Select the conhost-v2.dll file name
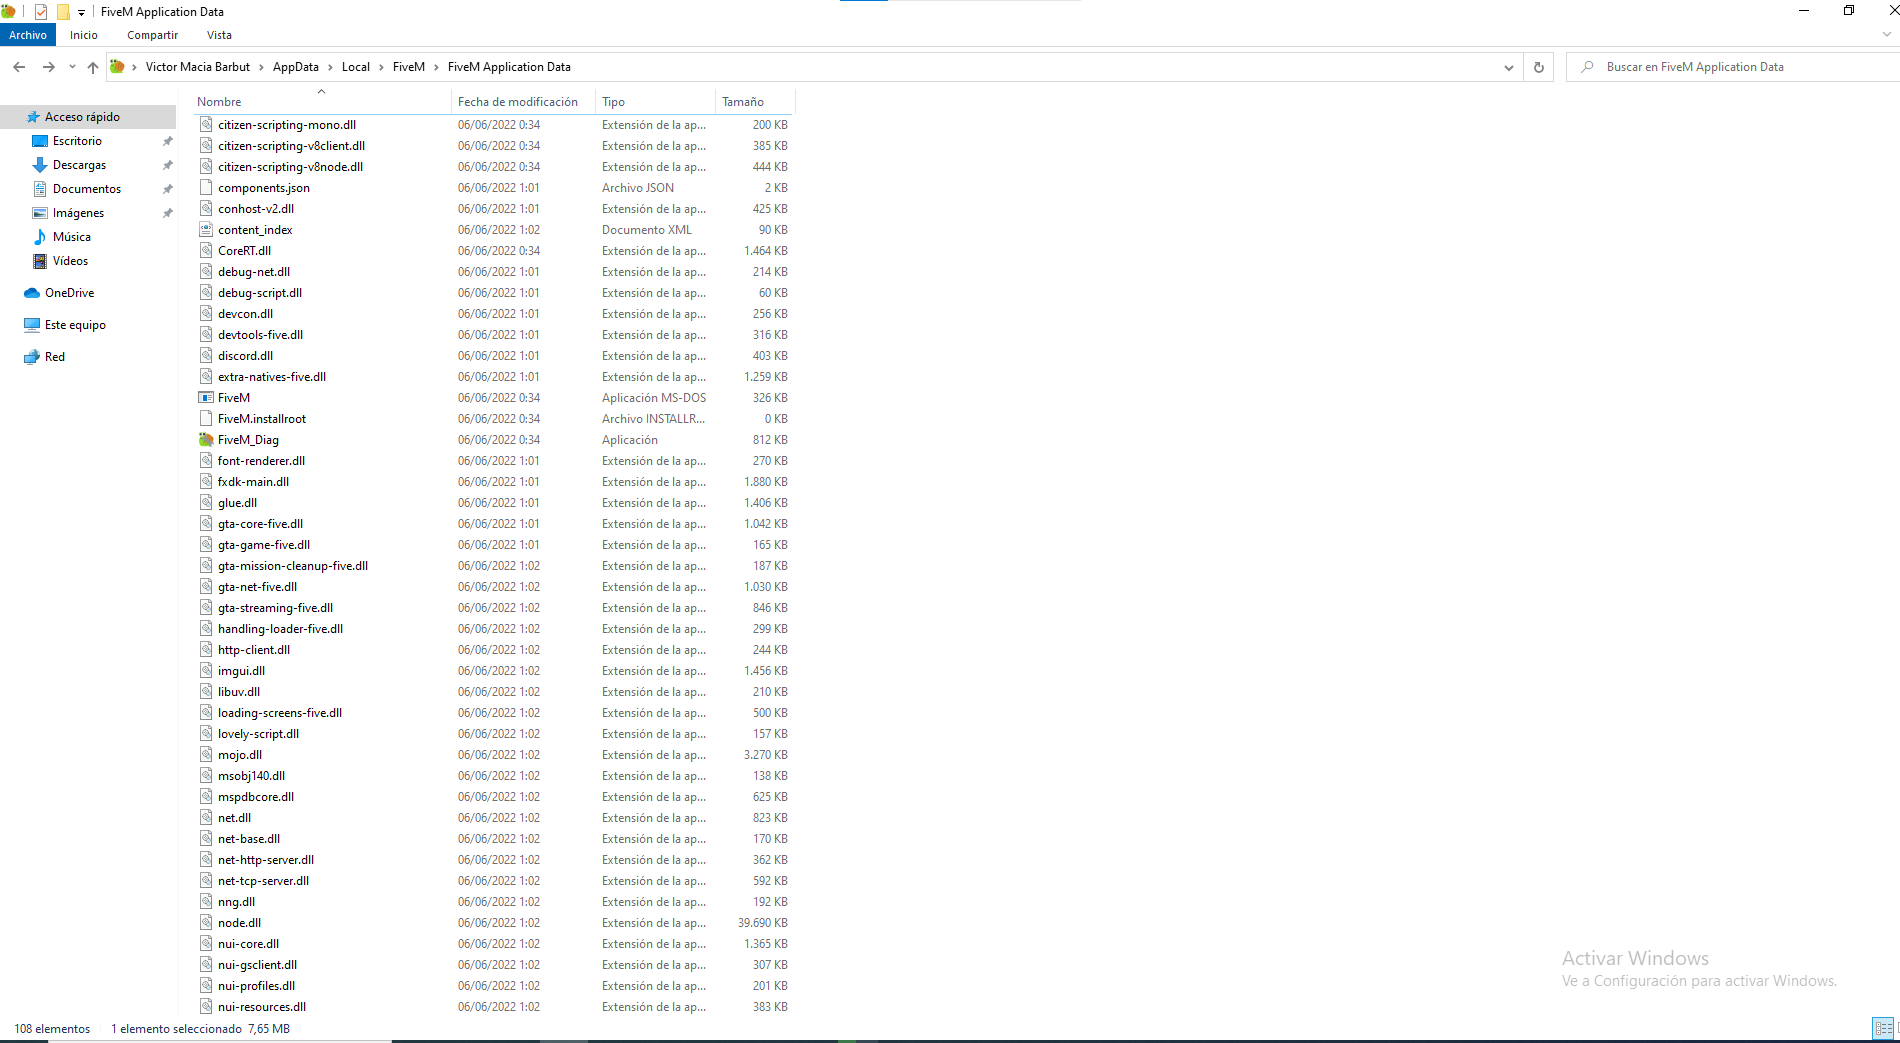The height and width of the screenshot is (1043, 1900). coord(256,209)
